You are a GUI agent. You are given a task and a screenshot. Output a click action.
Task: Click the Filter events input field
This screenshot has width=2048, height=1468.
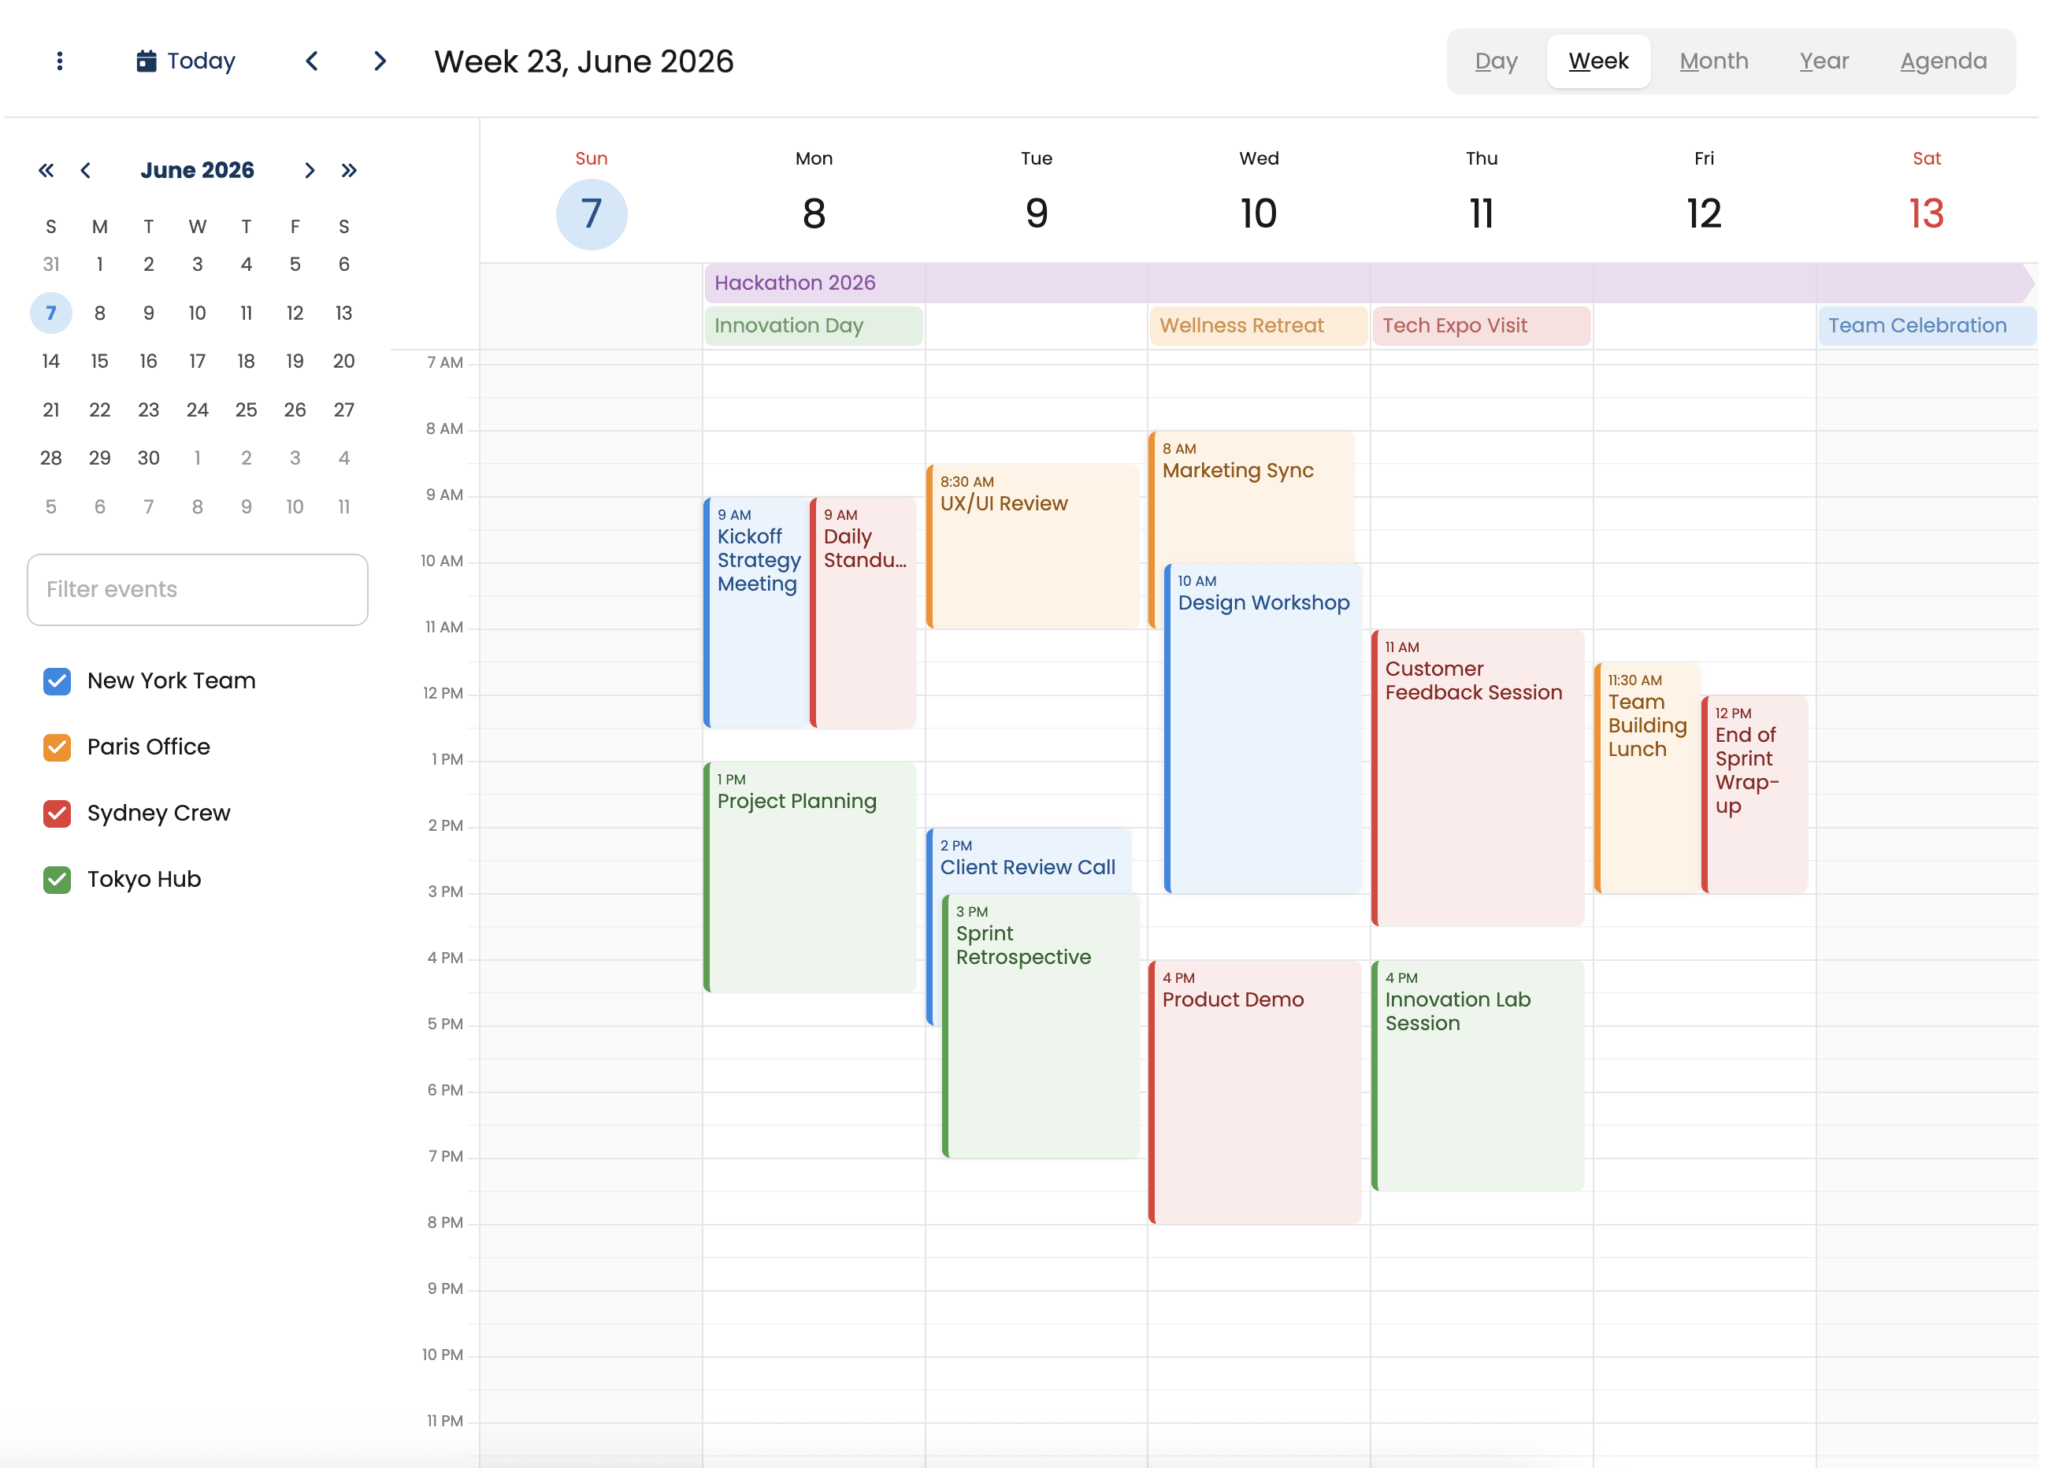[197, 589]
